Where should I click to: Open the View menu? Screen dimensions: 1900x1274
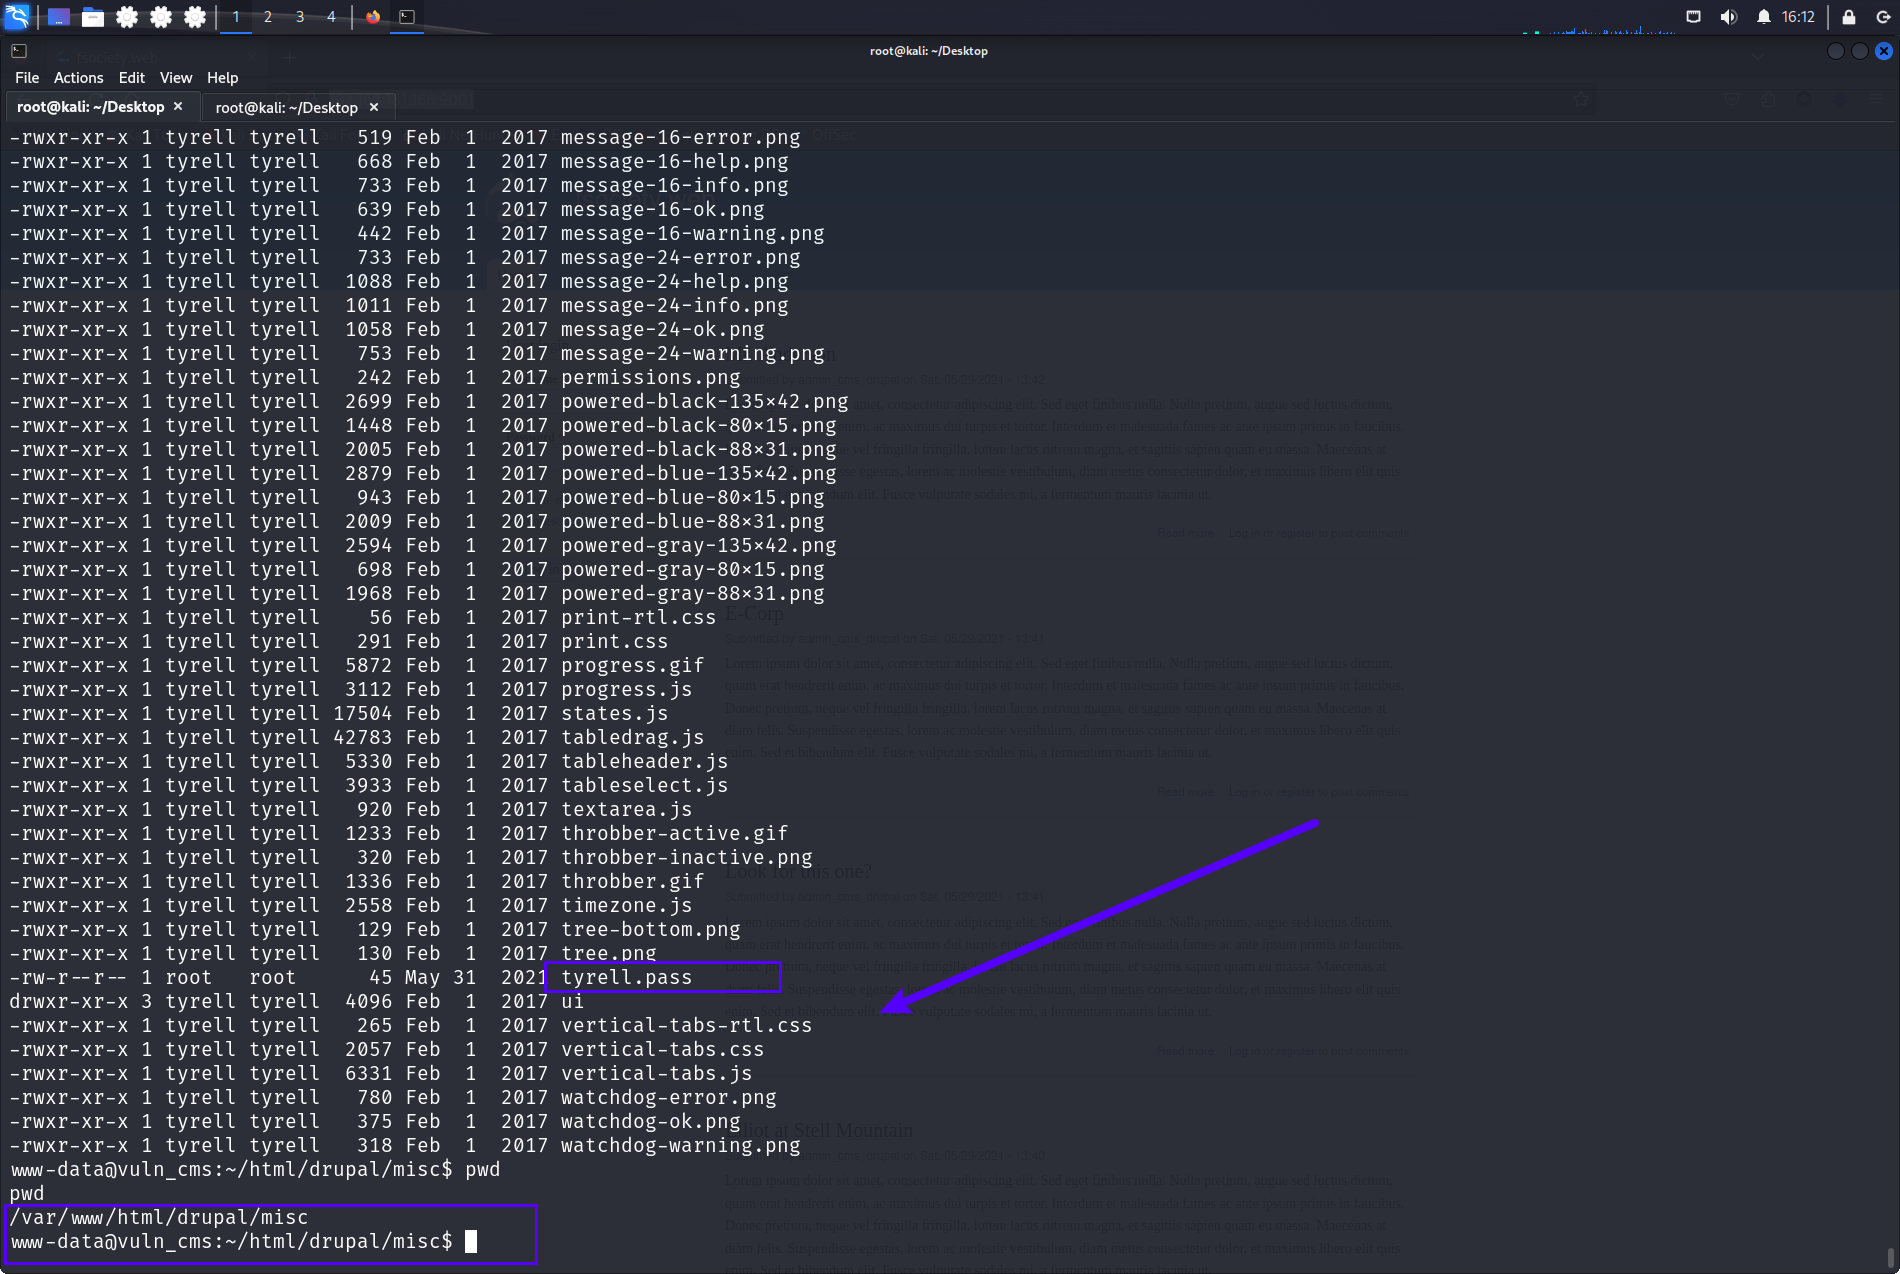176,78
